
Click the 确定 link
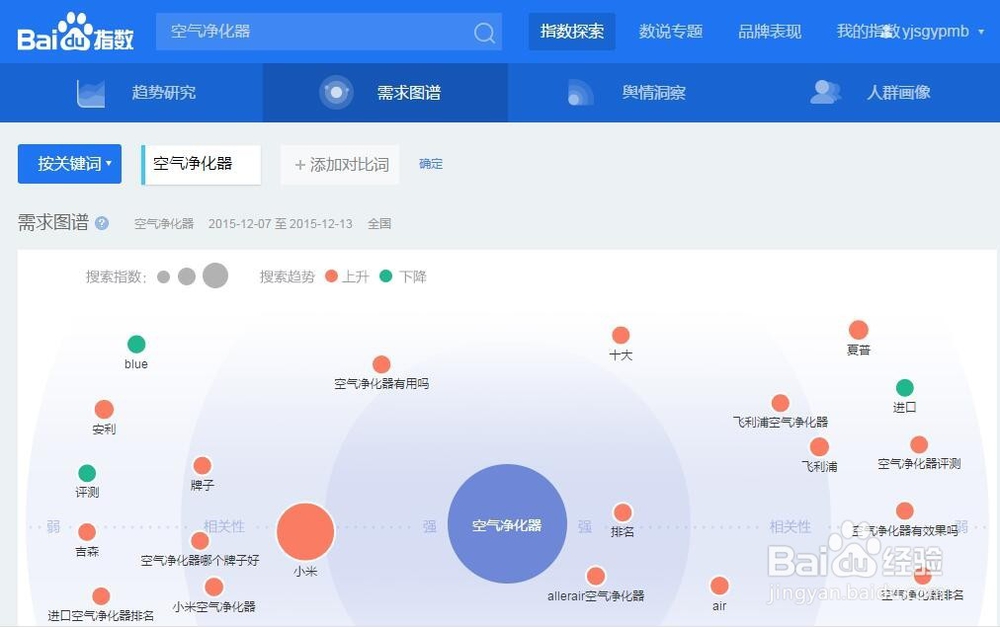coord(430,164)
